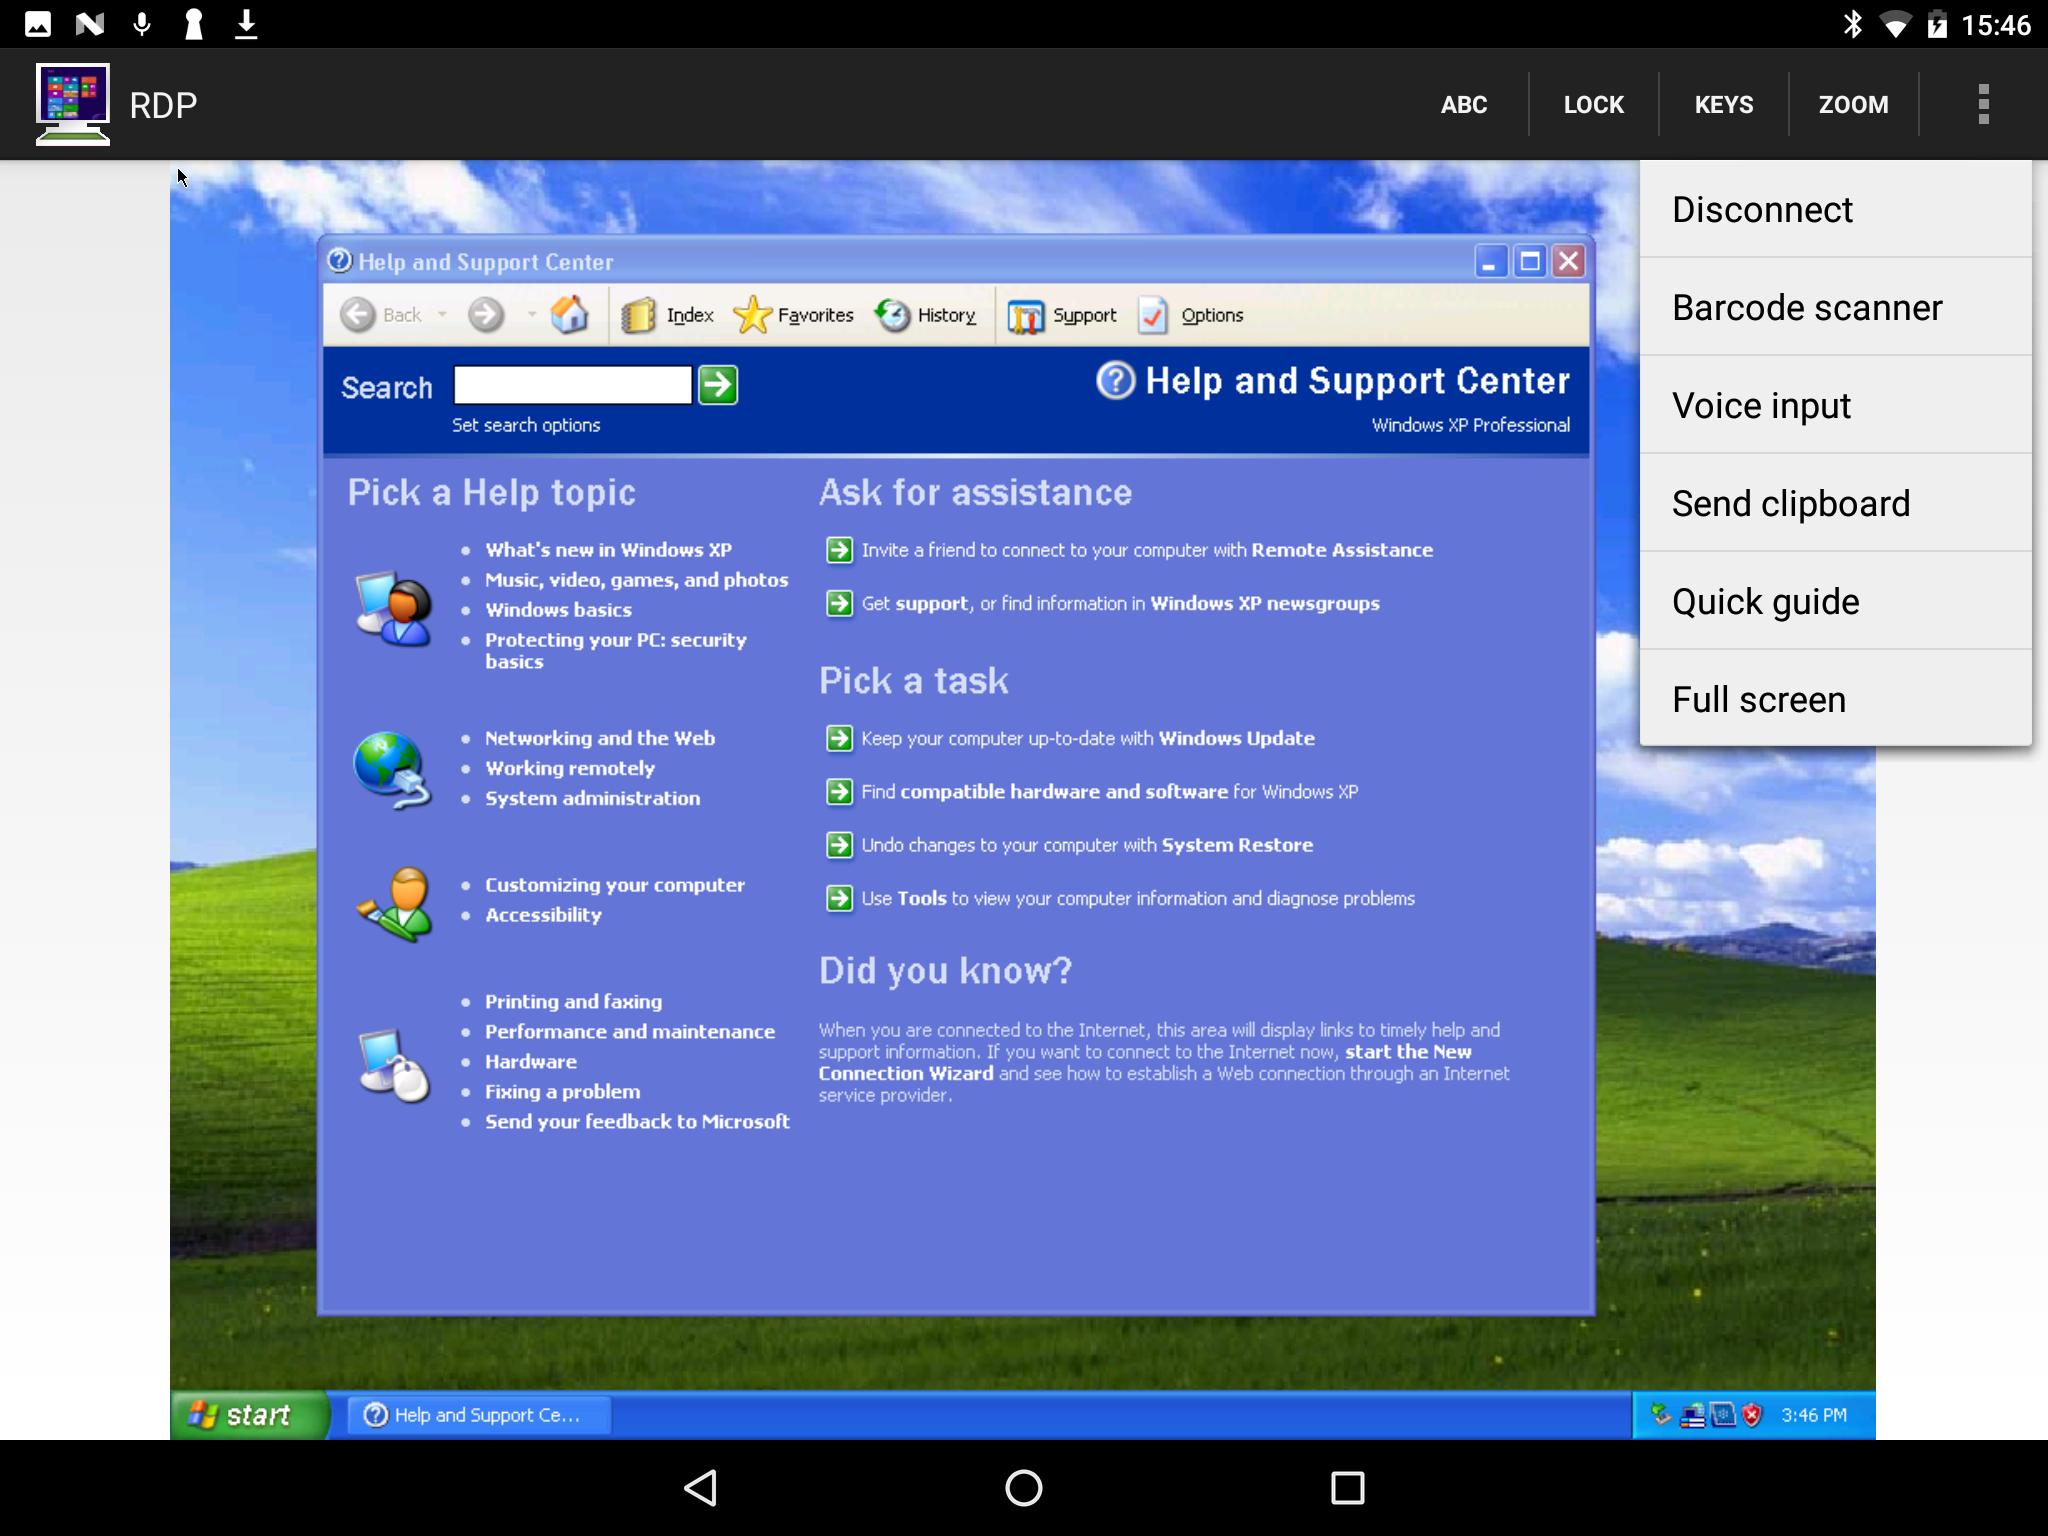
Task: Click the computer and mouse hardware icon
Action: pos(393,1065)
